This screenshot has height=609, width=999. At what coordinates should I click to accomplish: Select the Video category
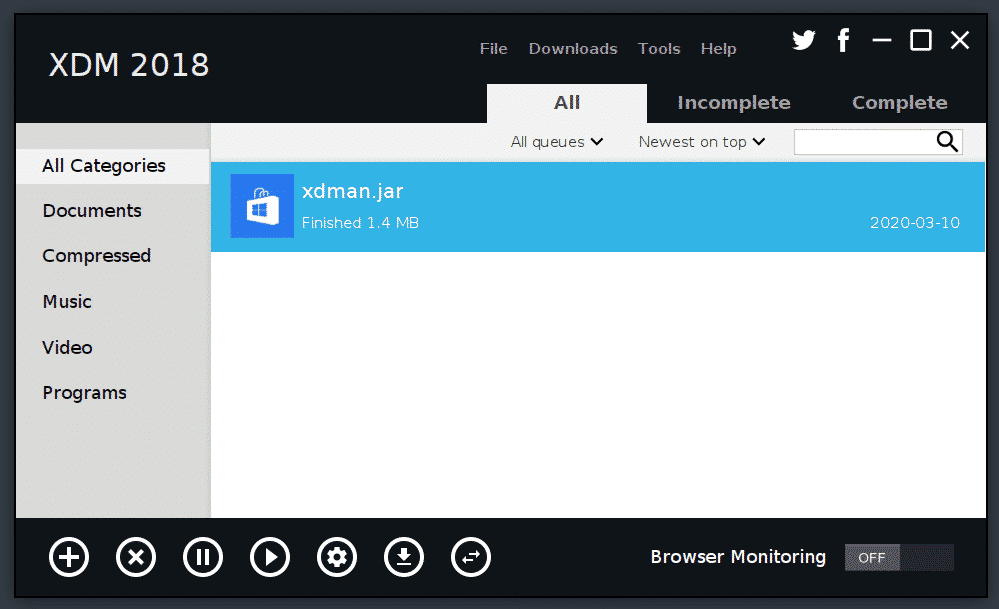tap(67, 347)
